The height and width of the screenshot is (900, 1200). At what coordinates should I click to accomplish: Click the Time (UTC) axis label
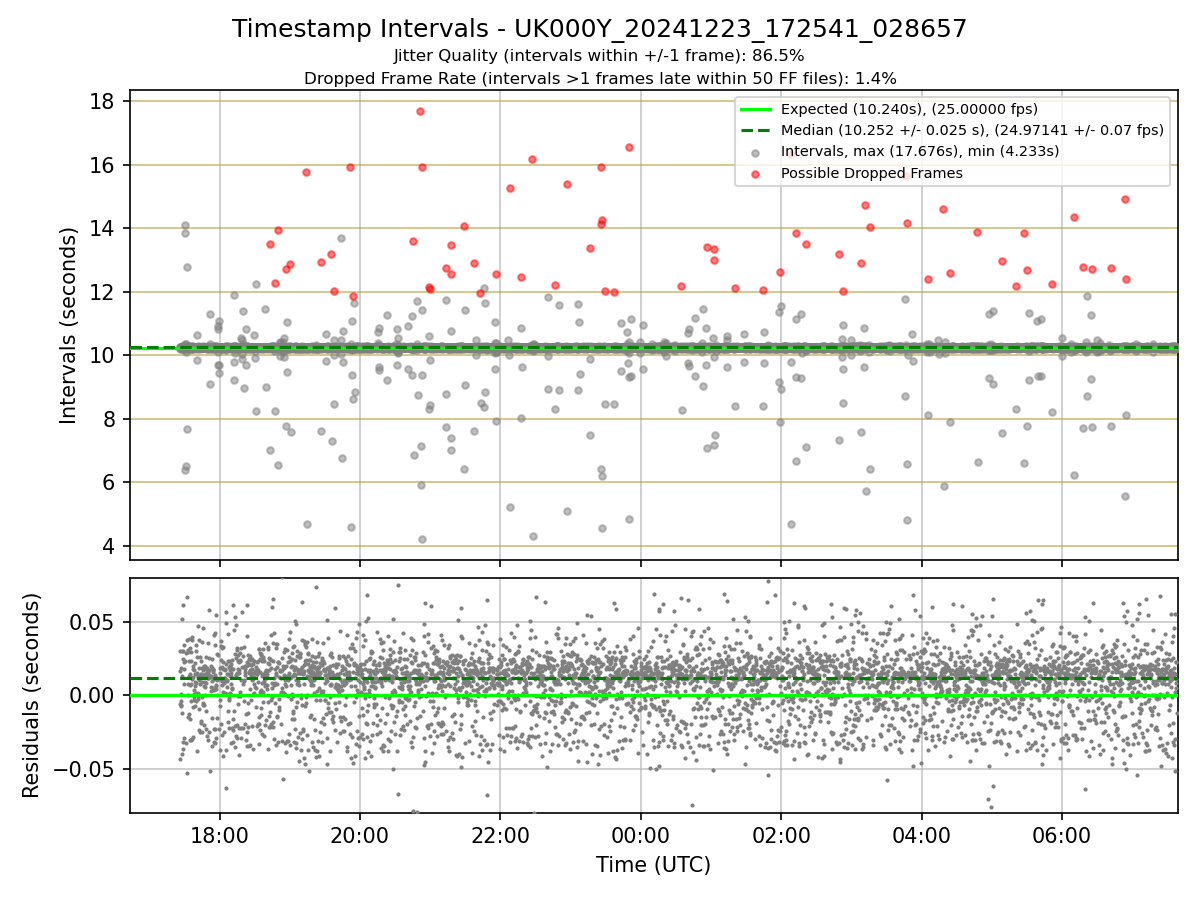coord(653,865)
